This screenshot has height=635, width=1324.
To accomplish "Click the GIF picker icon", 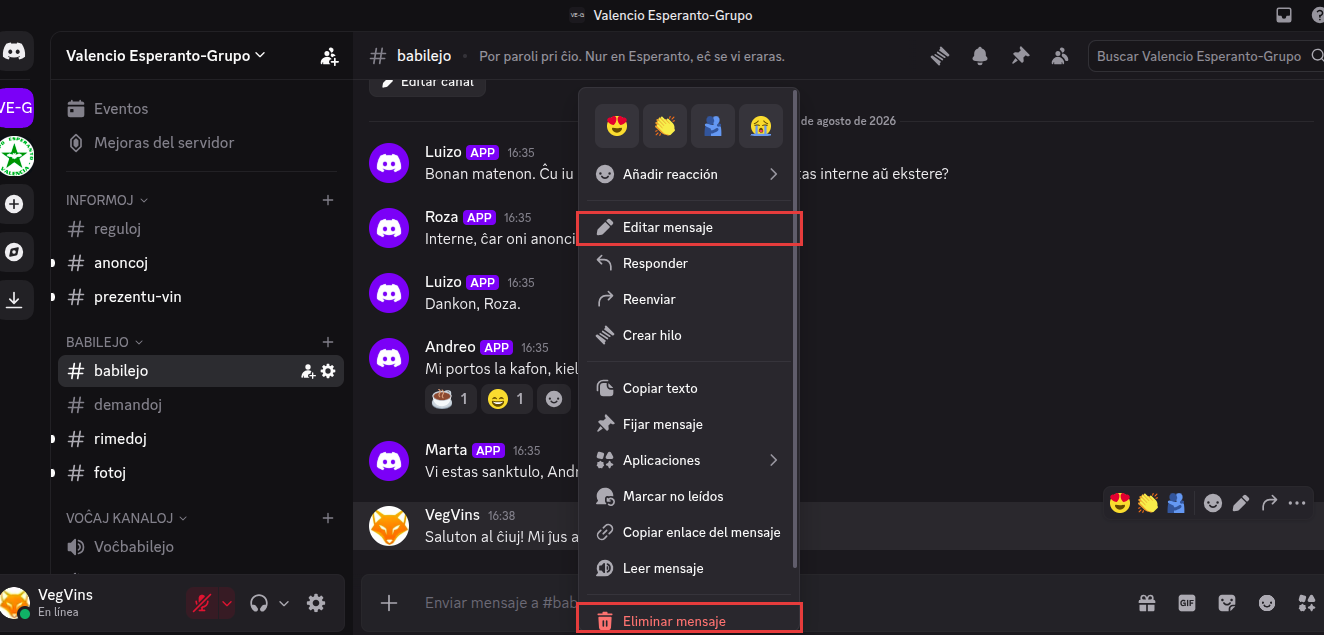I will [1187, 603].
